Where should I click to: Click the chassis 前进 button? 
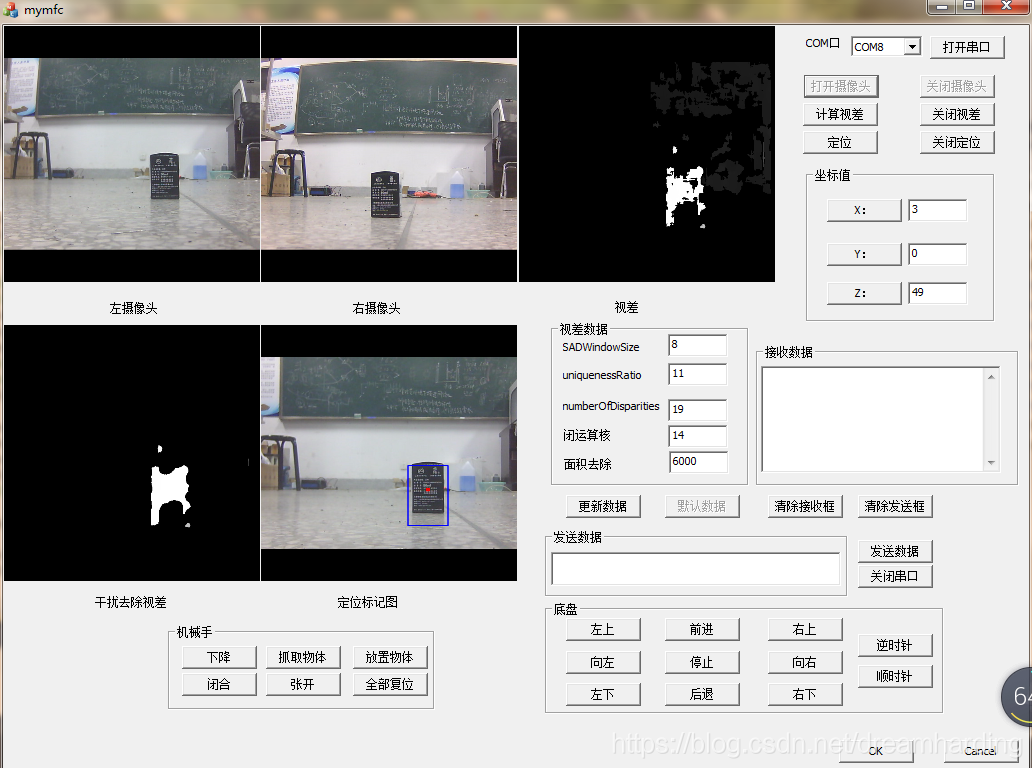point(702,630)
